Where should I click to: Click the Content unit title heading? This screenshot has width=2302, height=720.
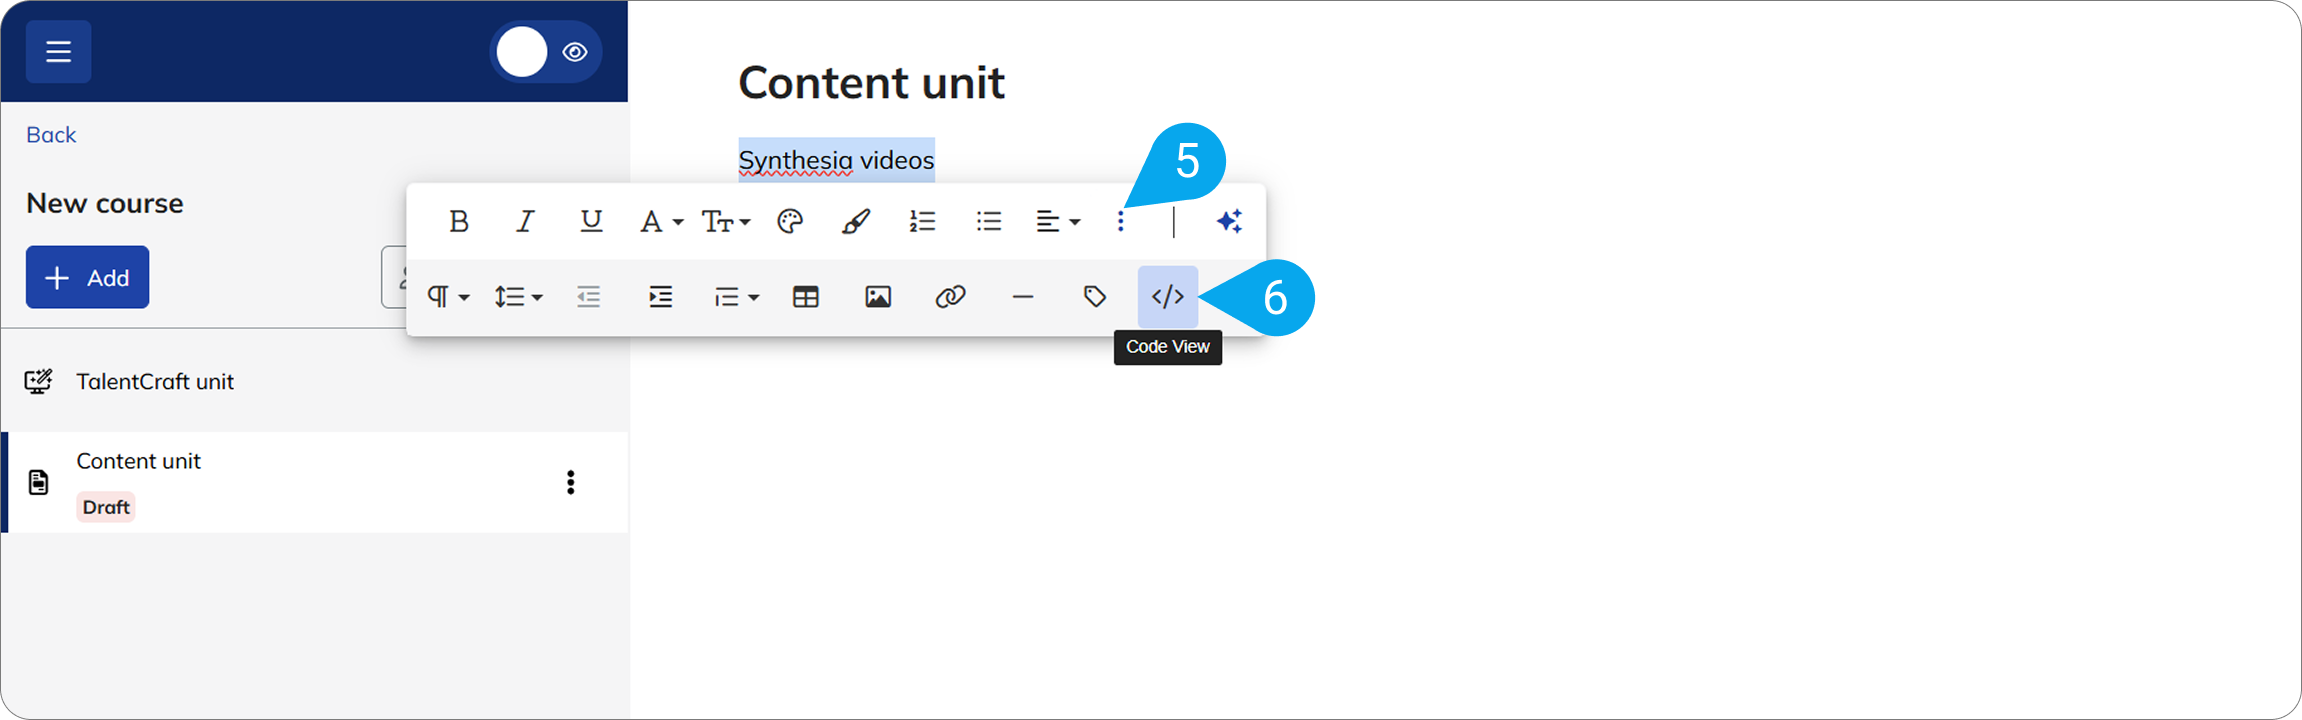[871, 82]
